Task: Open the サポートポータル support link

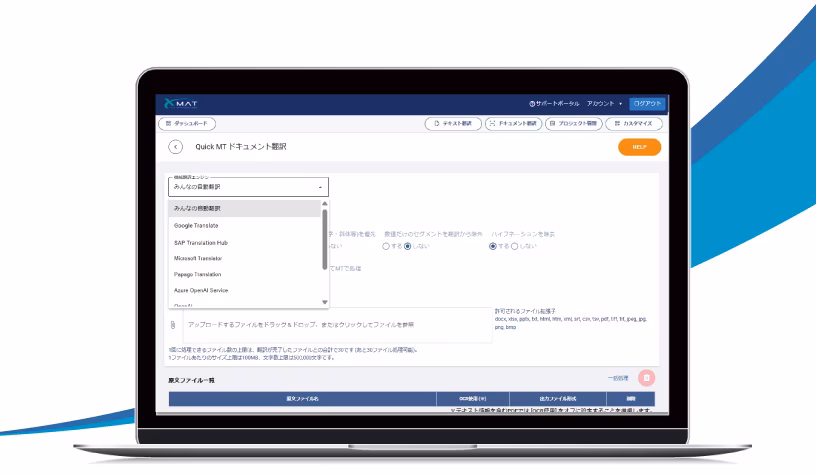Action: 555,104
